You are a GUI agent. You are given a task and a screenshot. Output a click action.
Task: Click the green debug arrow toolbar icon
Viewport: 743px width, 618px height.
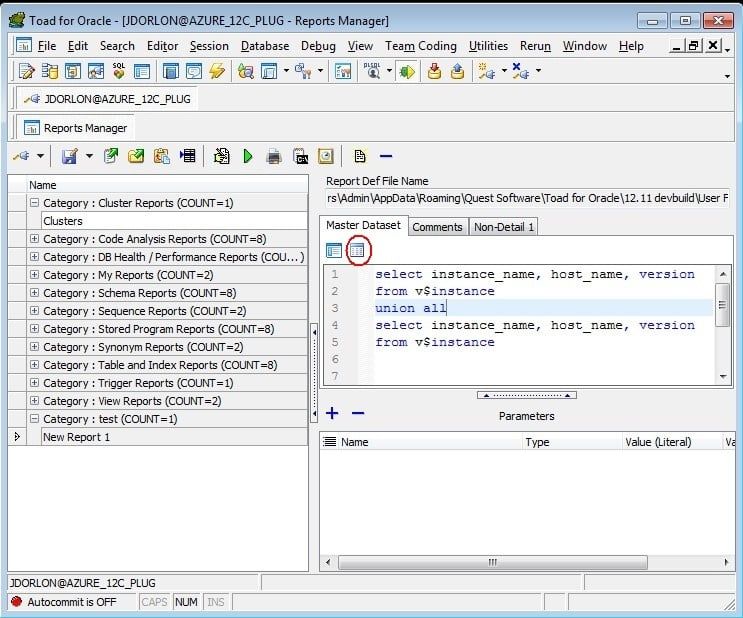[x=407, y=72]
